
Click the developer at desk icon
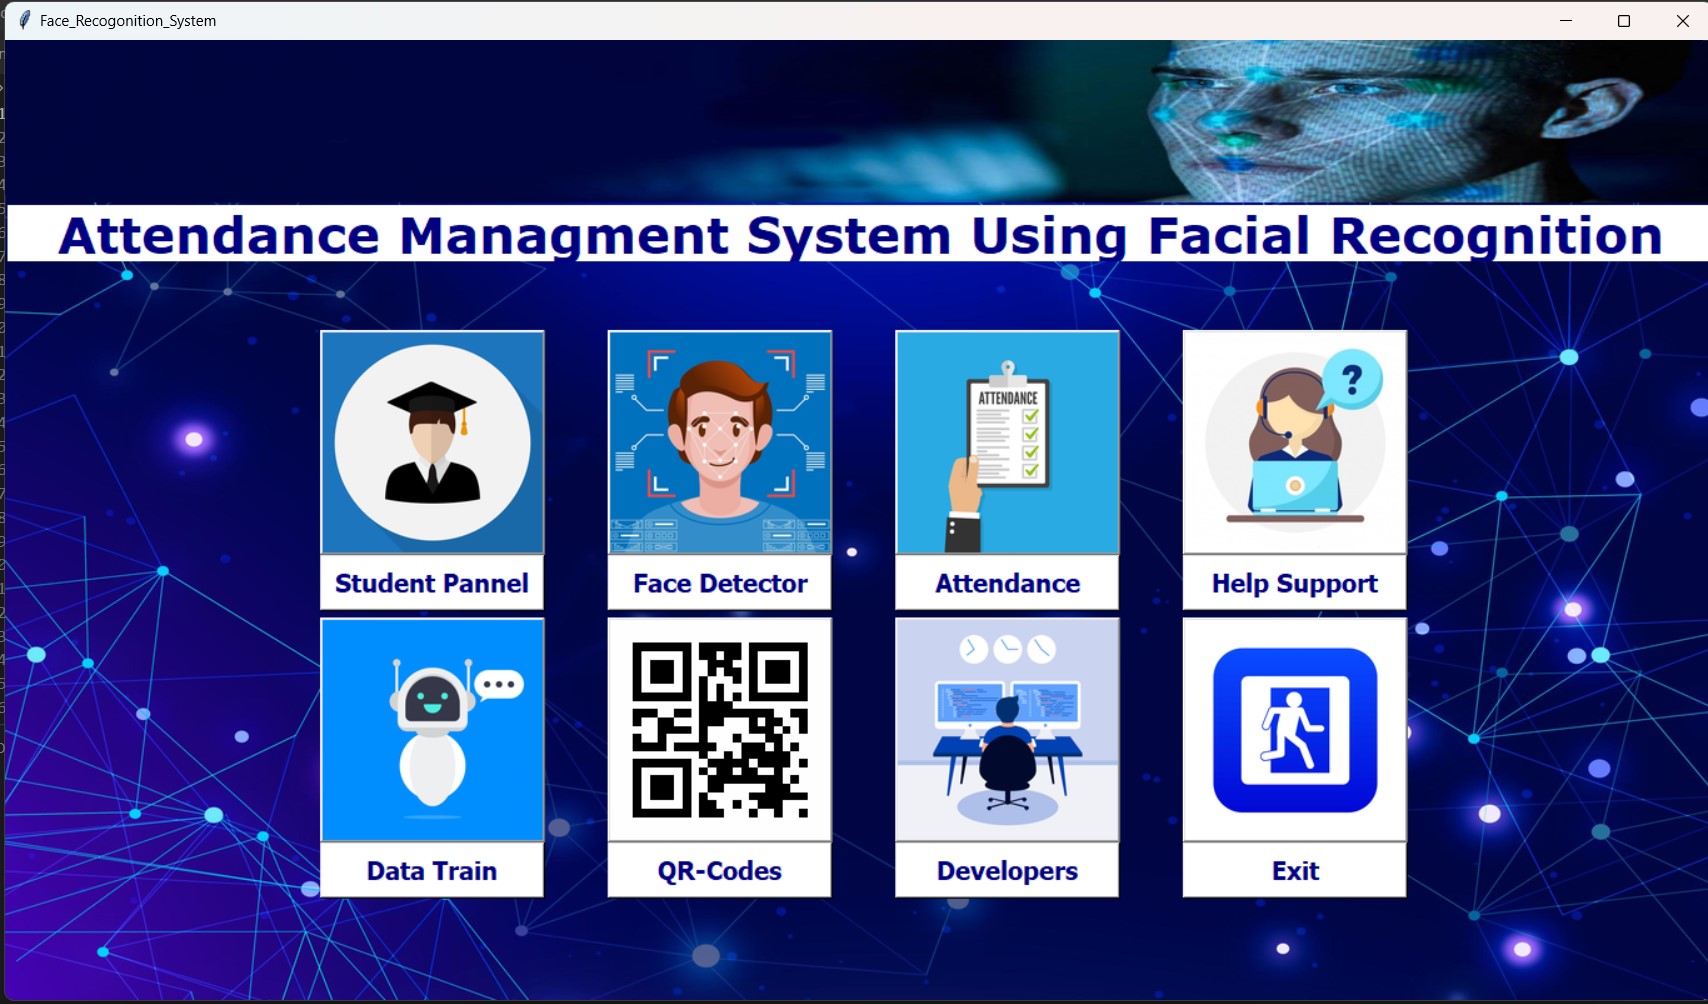click(1007, 730)
